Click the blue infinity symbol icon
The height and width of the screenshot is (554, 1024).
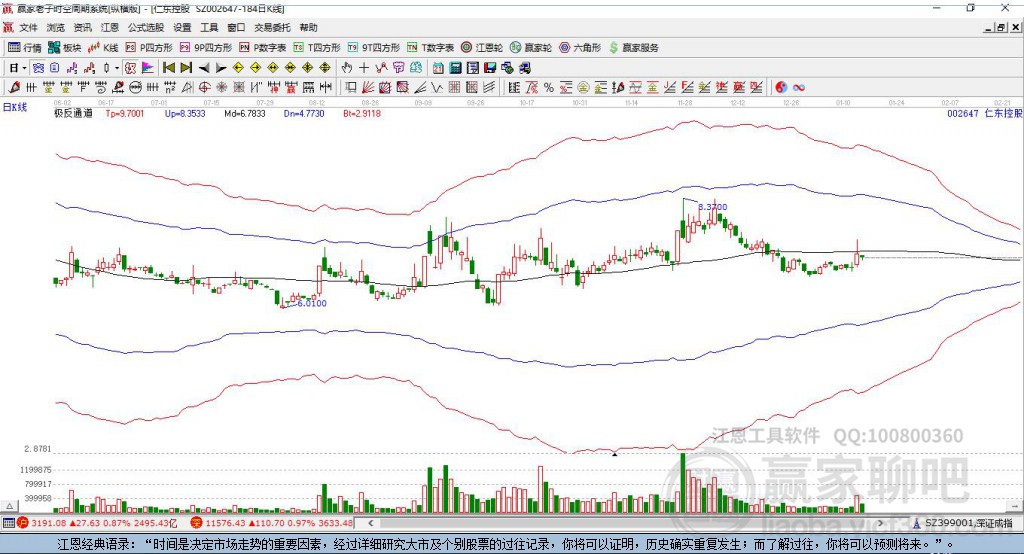[799, 87]
